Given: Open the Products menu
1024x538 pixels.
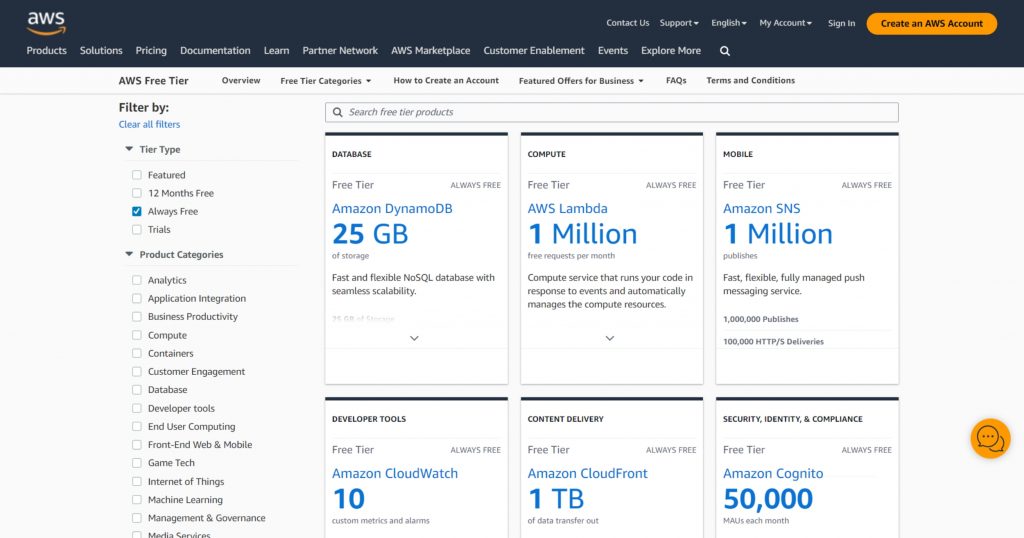Looking at the screenshot, I should coord(46,50).
